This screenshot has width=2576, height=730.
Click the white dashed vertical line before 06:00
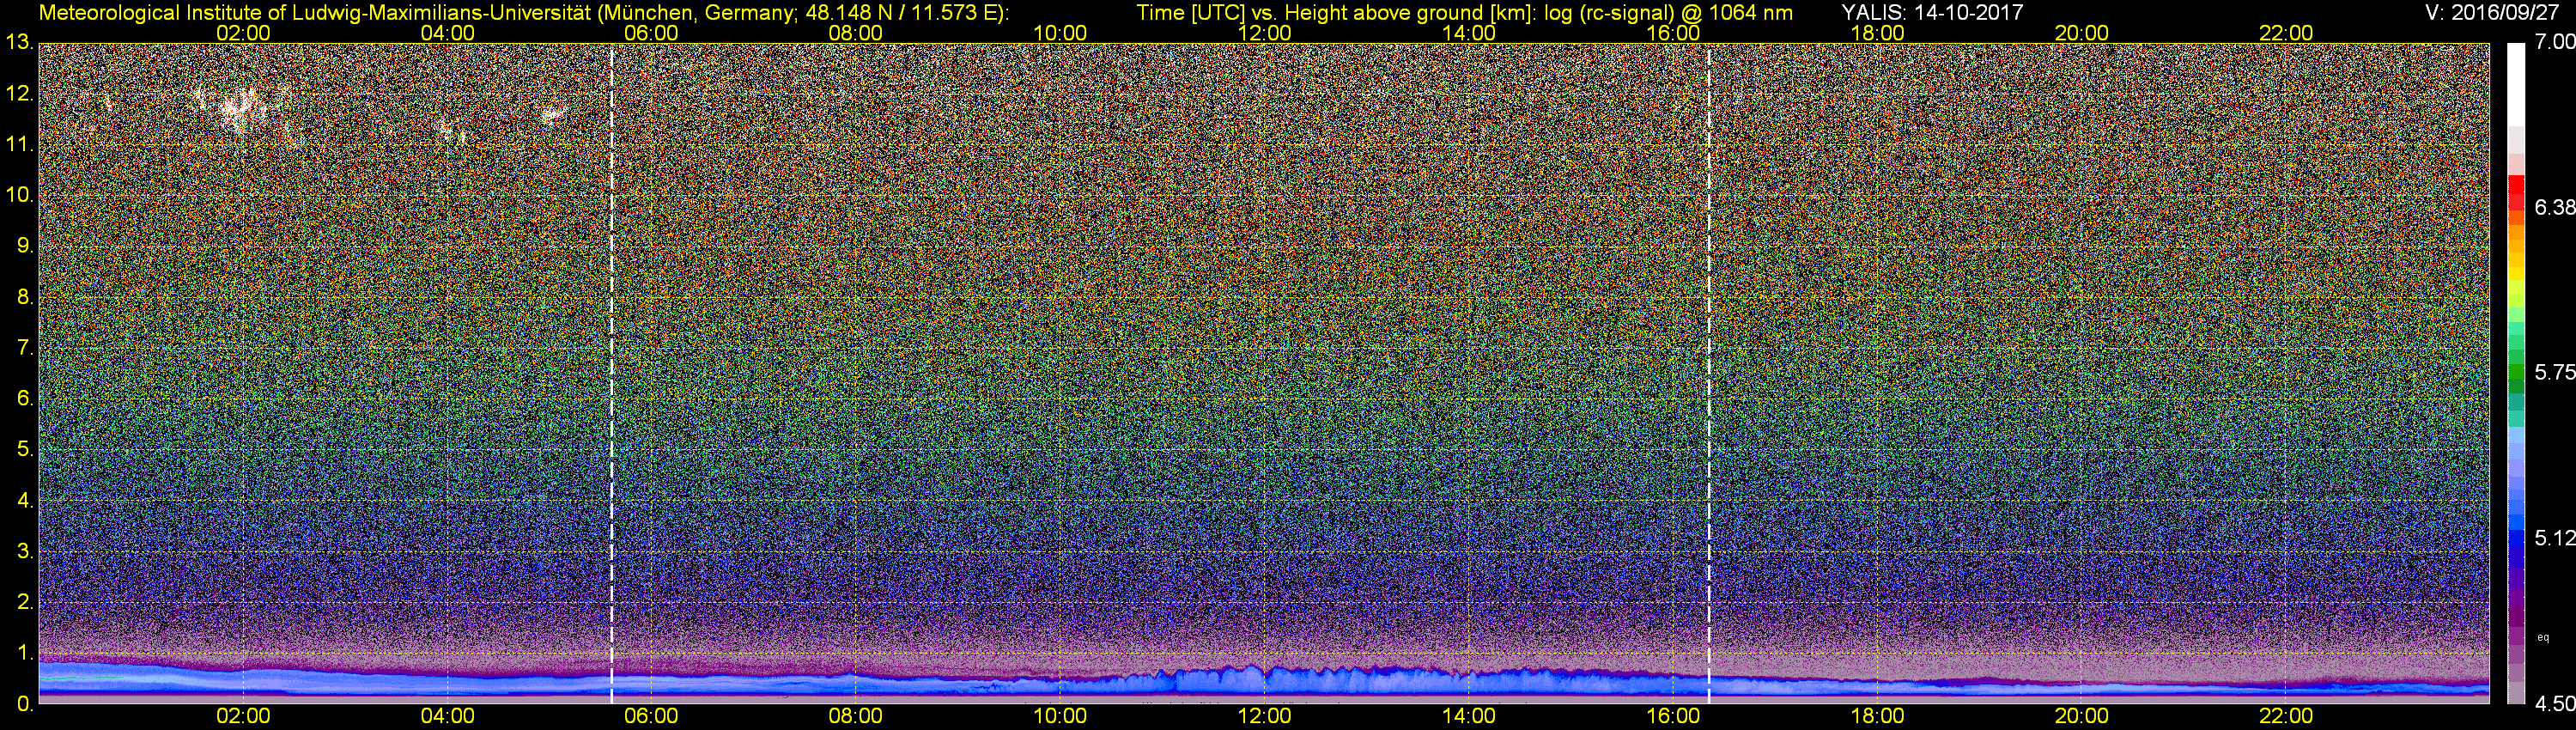click(611, 373)
